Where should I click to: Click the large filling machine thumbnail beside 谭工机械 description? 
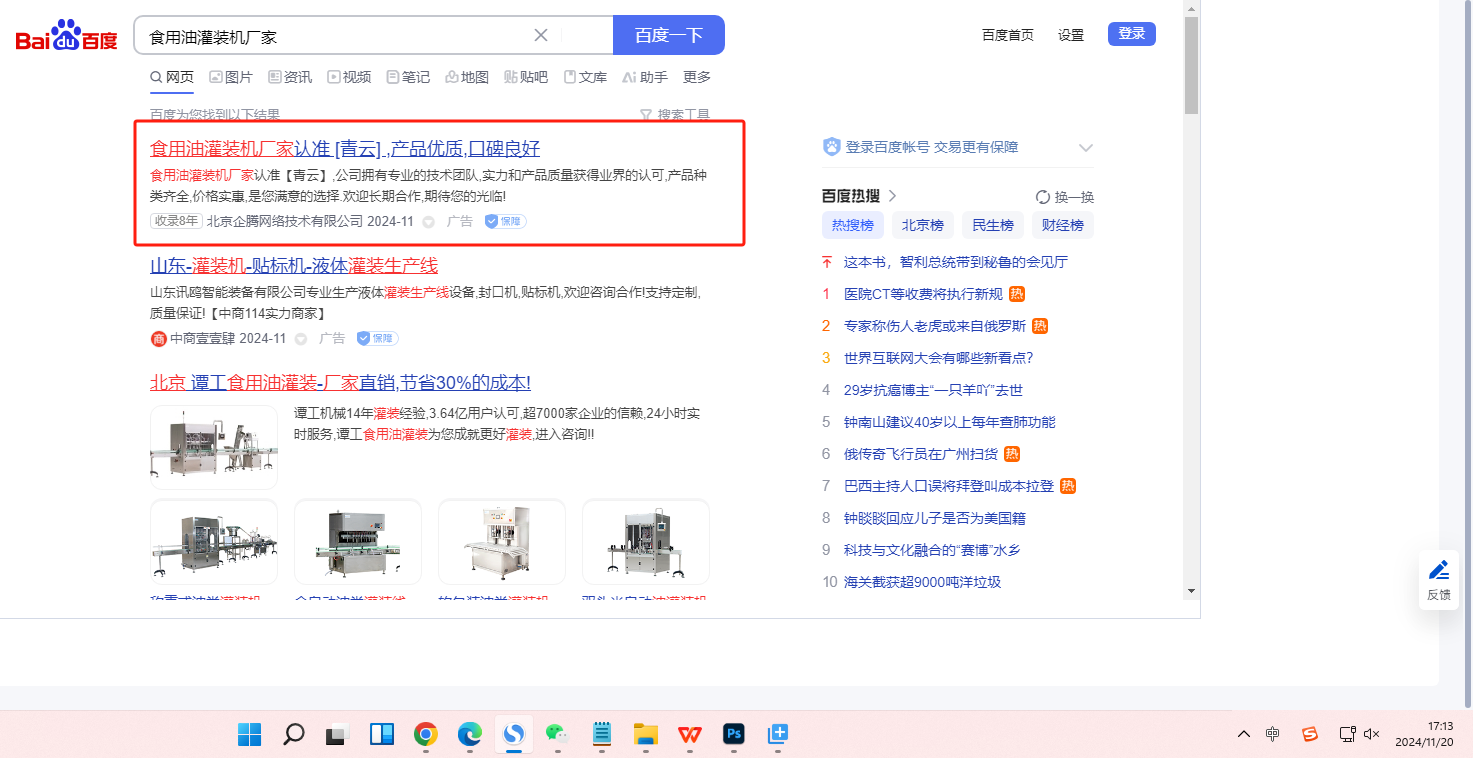pyautogui.click(x=214, y=447)
